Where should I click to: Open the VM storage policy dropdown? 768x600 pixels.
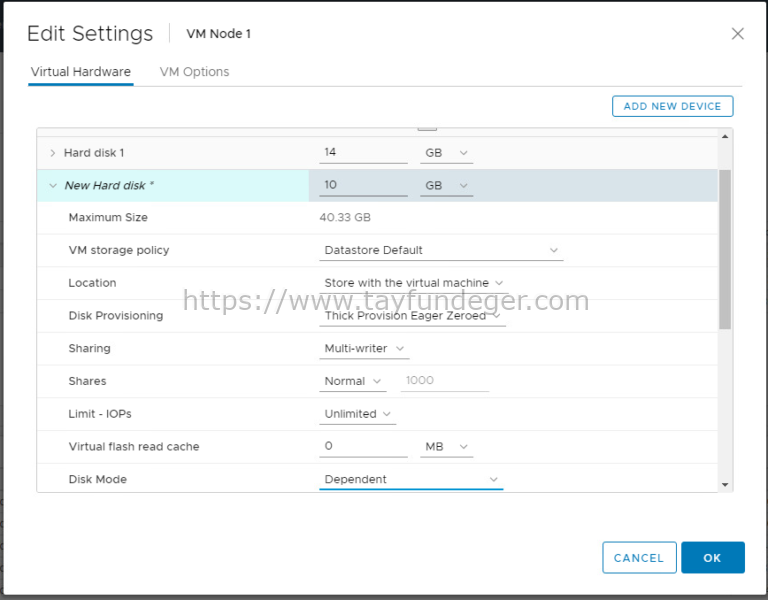tap(441, 250)
